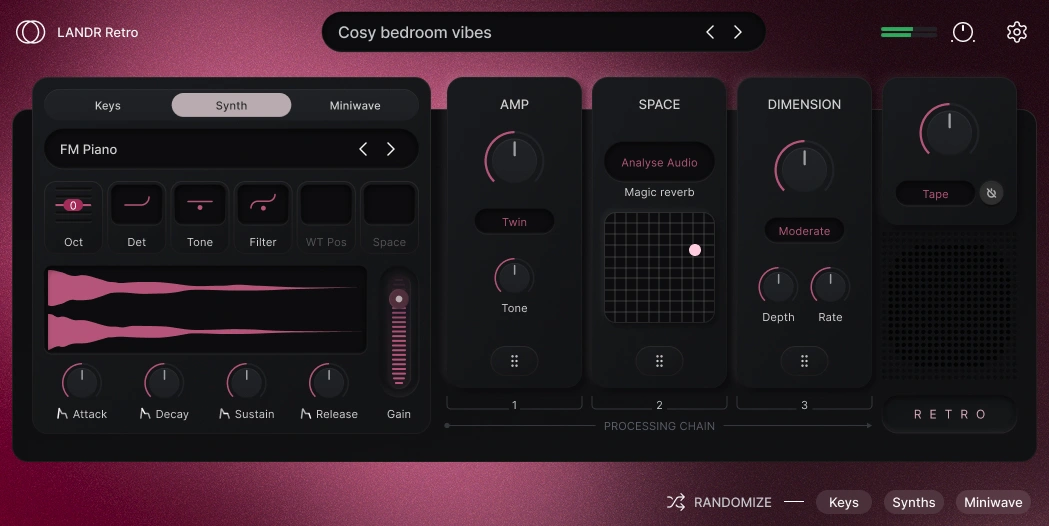
Task: Click the WT Pos tile
Action: click(x=326, y=217)
